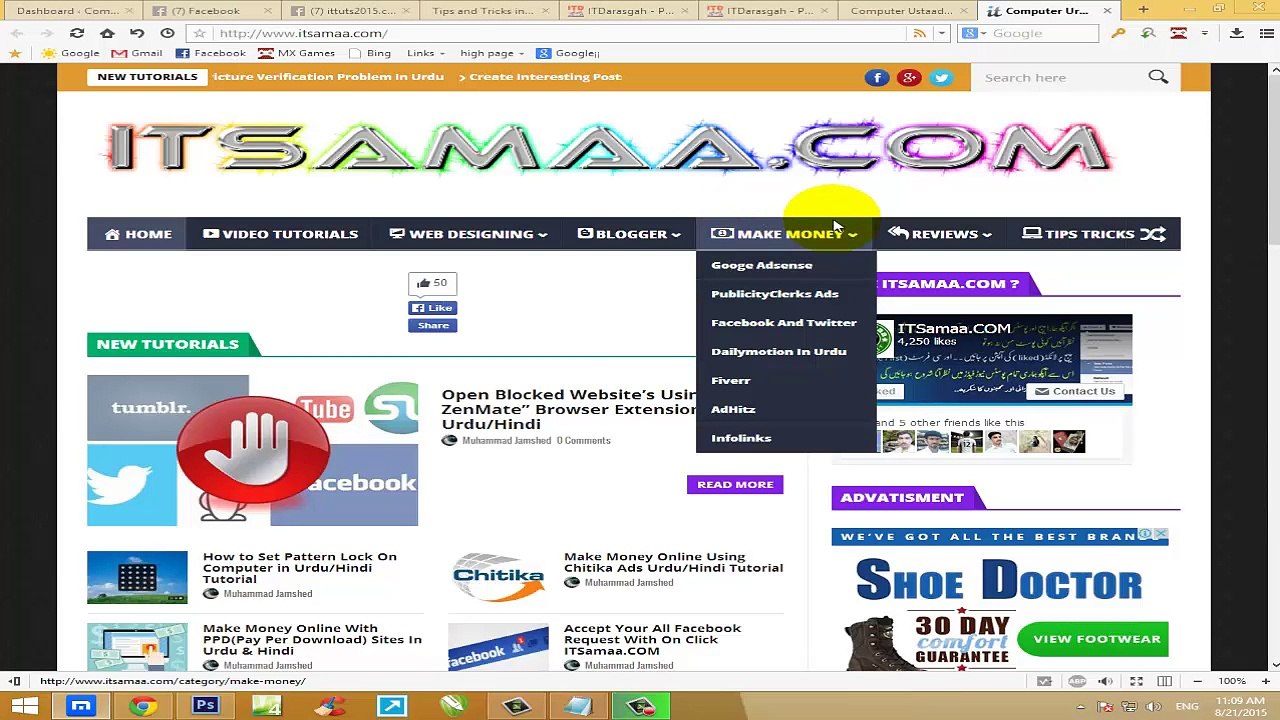Open the downloads arrow icon
The image size is (1280, 720).
click(1237, 33)
